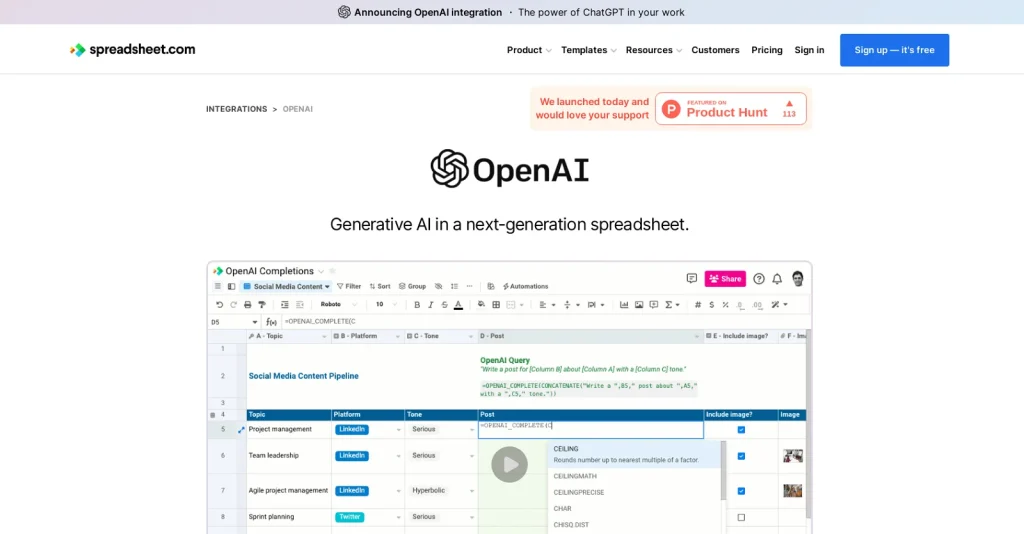Click the INTEGRATIONS breadcrumb link
Image resolution: width=1024 pixels, height=534 pixels.
click(236, 109)
